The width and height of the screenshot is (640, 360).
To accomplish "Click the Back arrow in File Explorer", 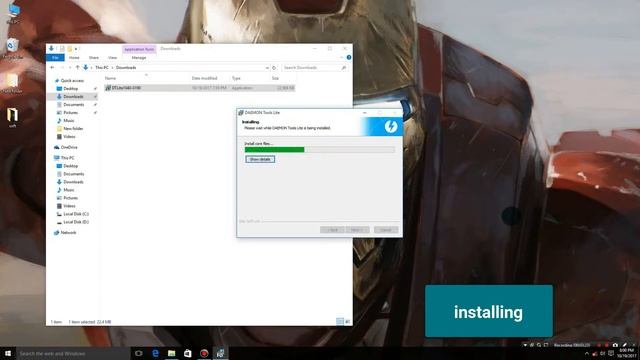I will (x=52, y=67).
